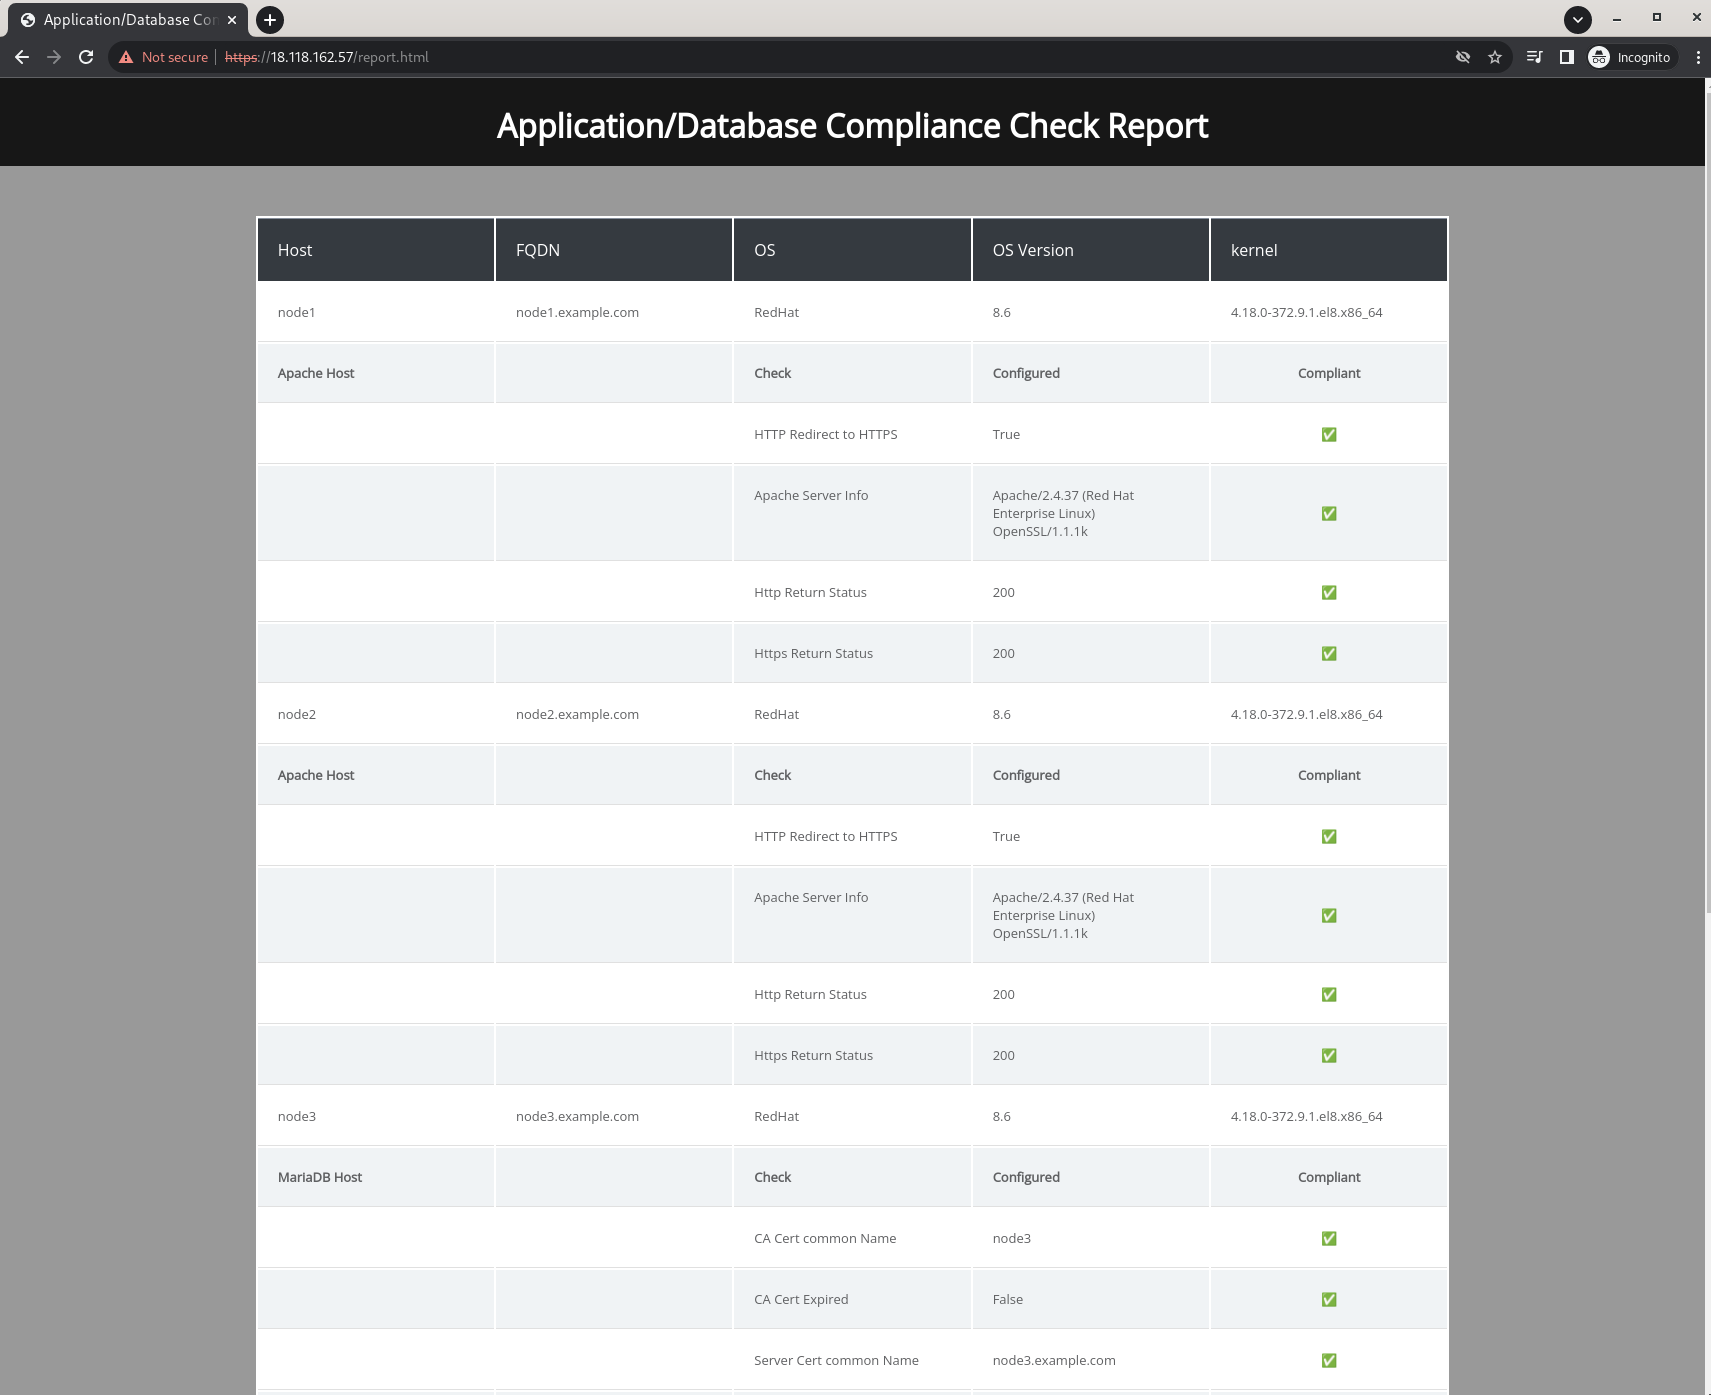The height and width of the screenshot is (1395, 1711).
Task: Click the MariaDB Host label
Action: (320, 1177)
